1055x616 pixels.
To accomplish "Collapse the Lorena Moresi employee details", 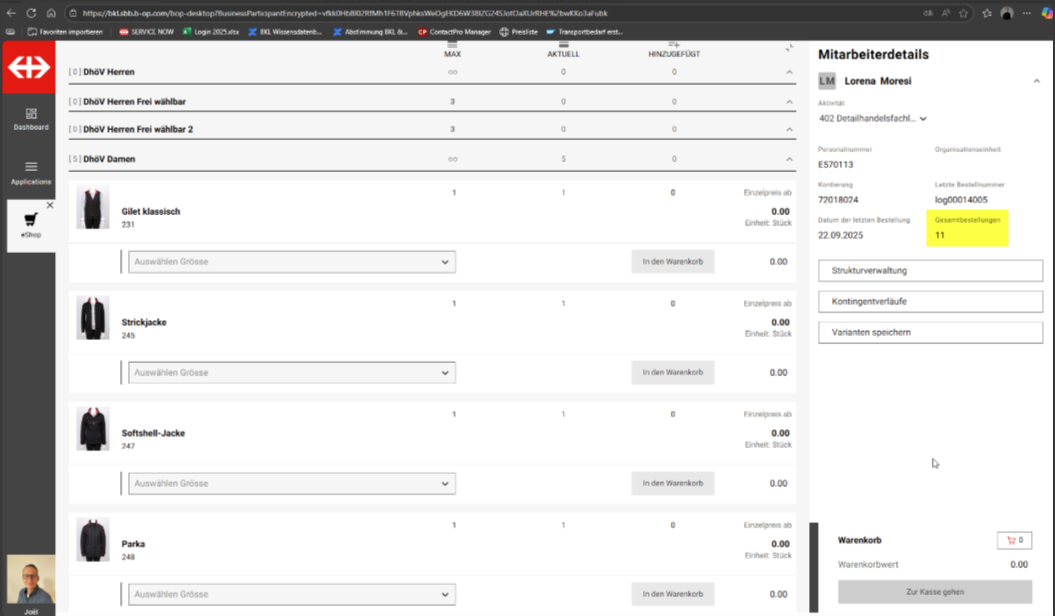I will click(1036, 81).
